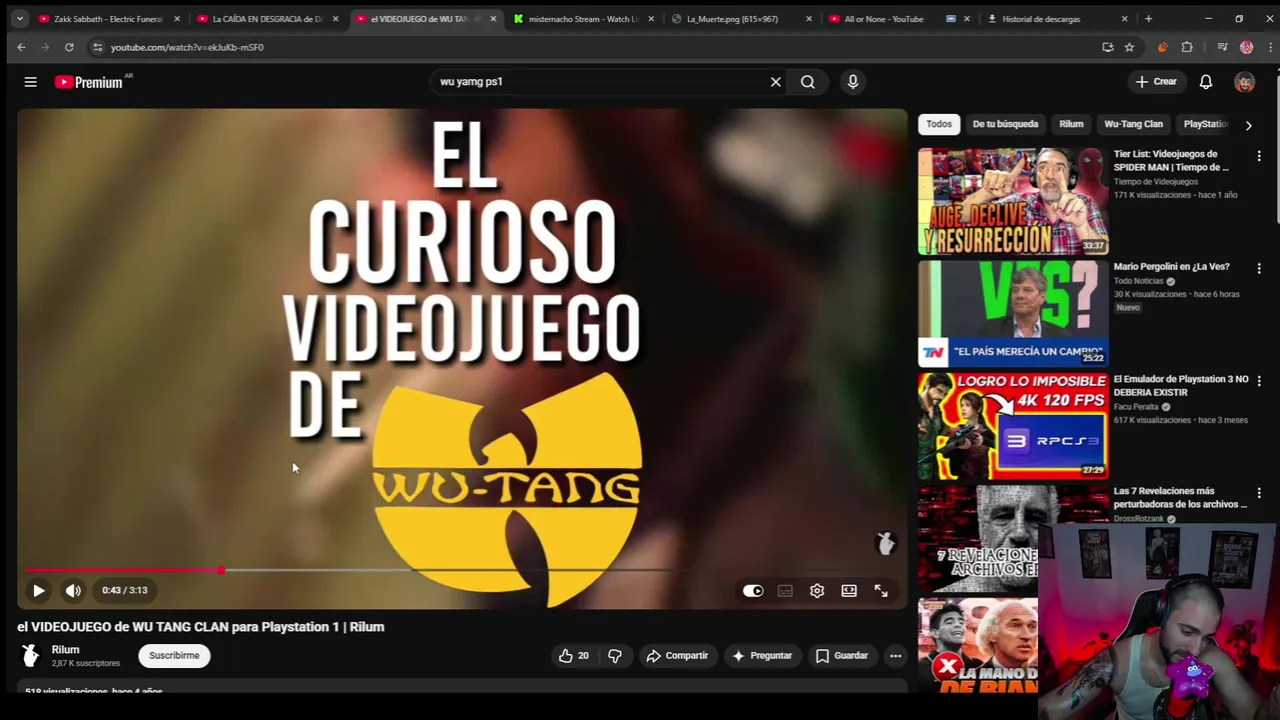Open a new browser tab
The height and width of the screenshot is (720, 1280).
click(1148, 19)
